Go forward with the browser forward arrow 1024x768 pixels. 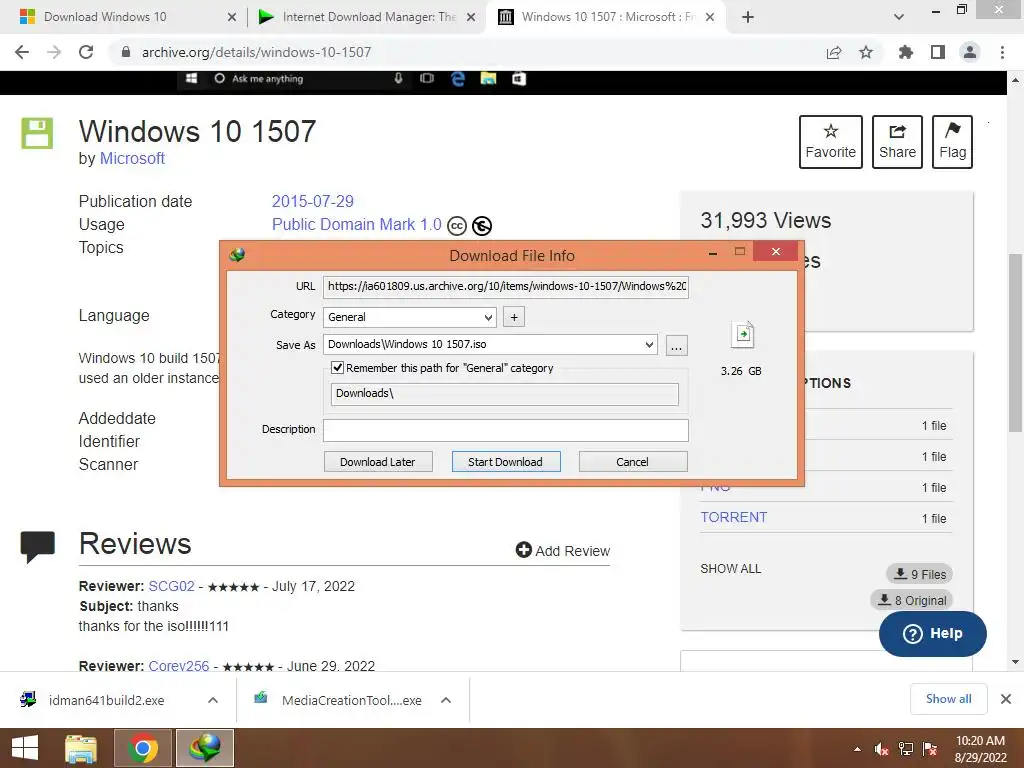pos(54,52)
